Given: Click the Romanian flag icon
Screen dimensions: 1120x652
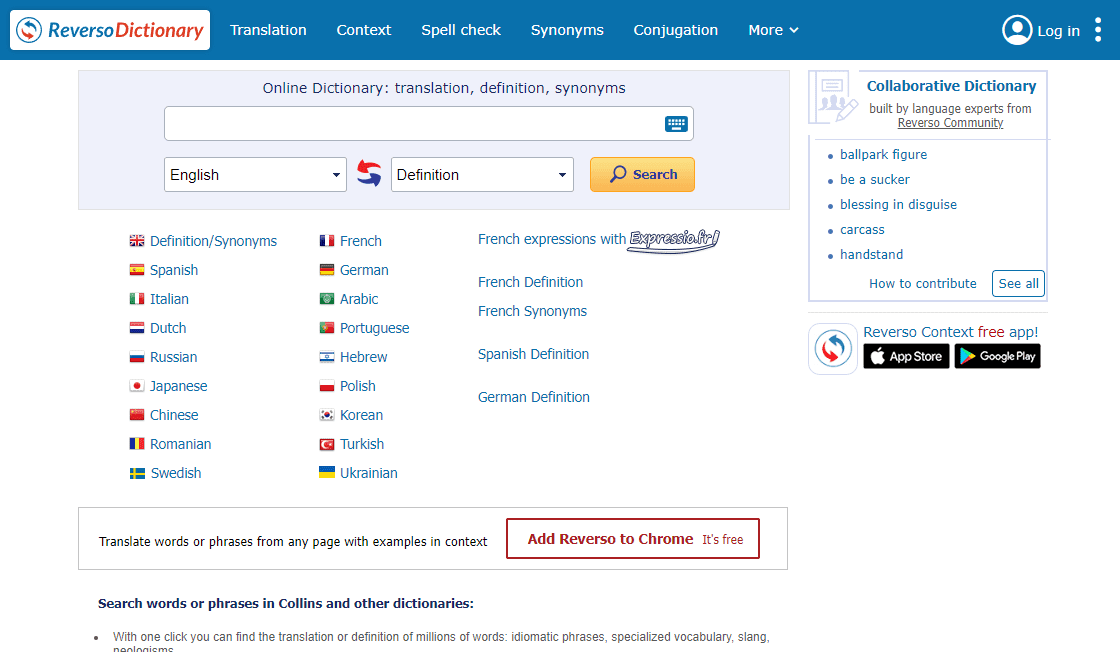Looking at the screenshot, I should pos(137,443).
